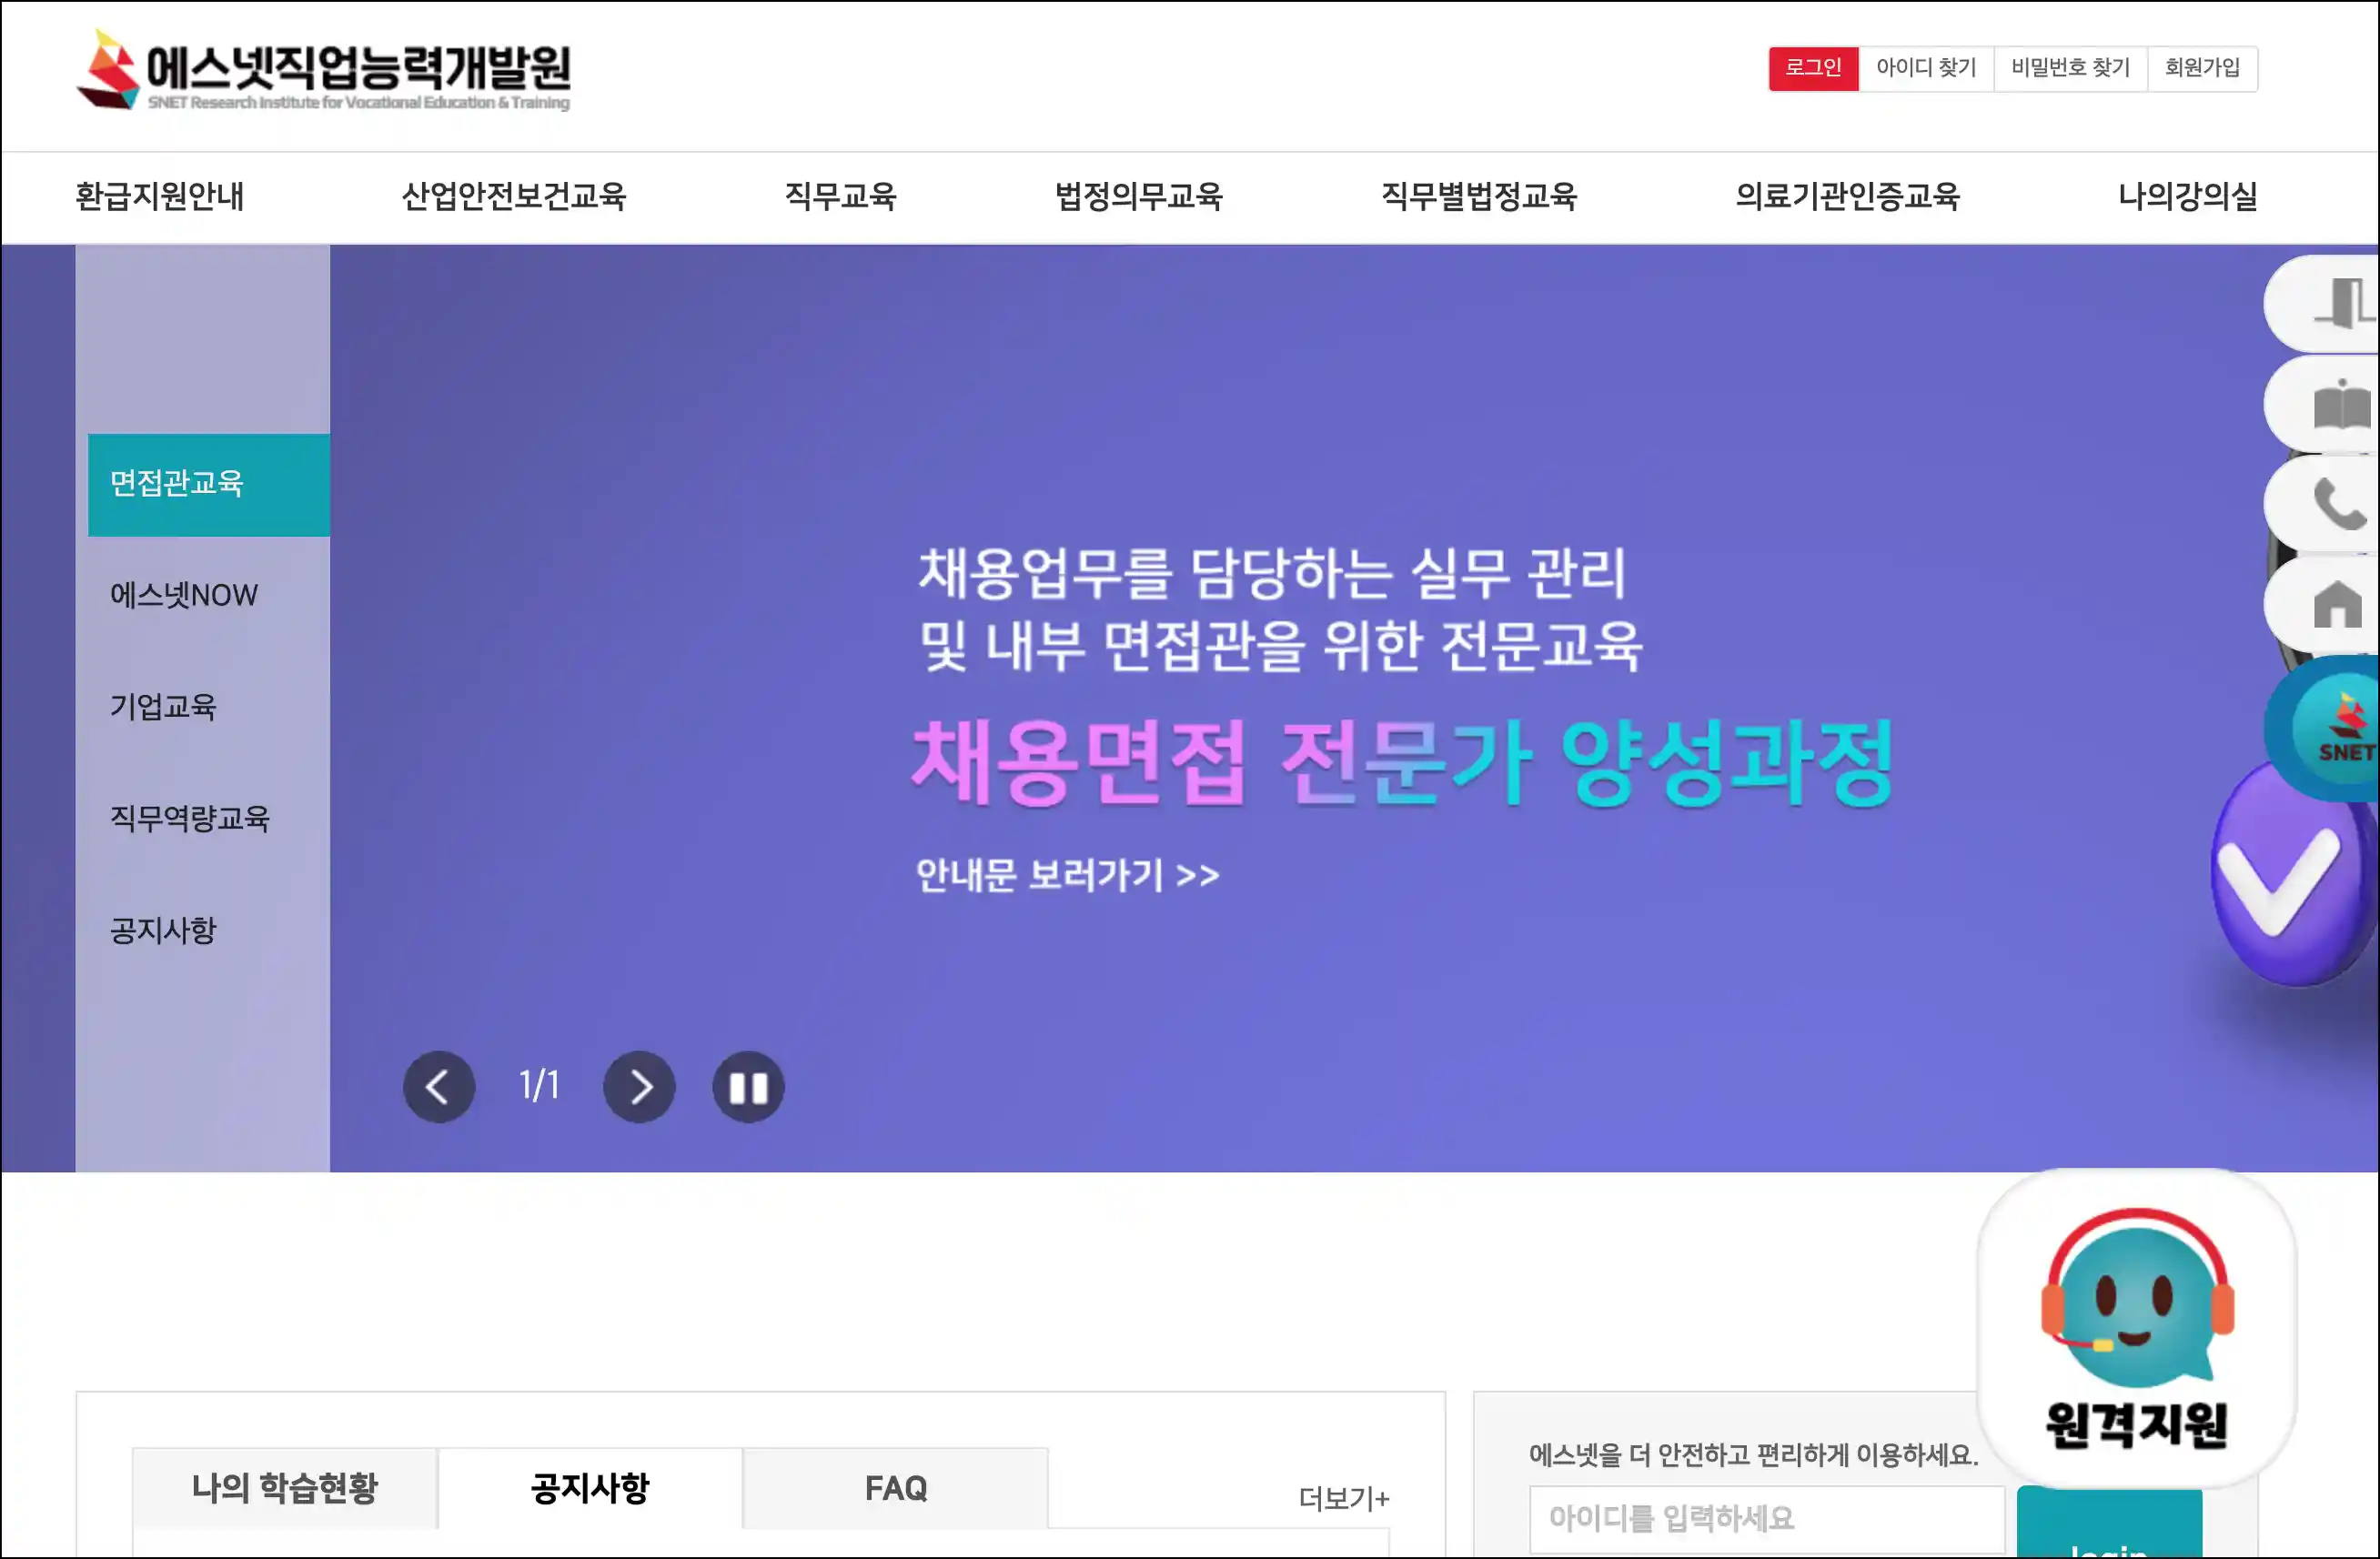Open the 의료기관인증교육 menu

[1848, 196]
